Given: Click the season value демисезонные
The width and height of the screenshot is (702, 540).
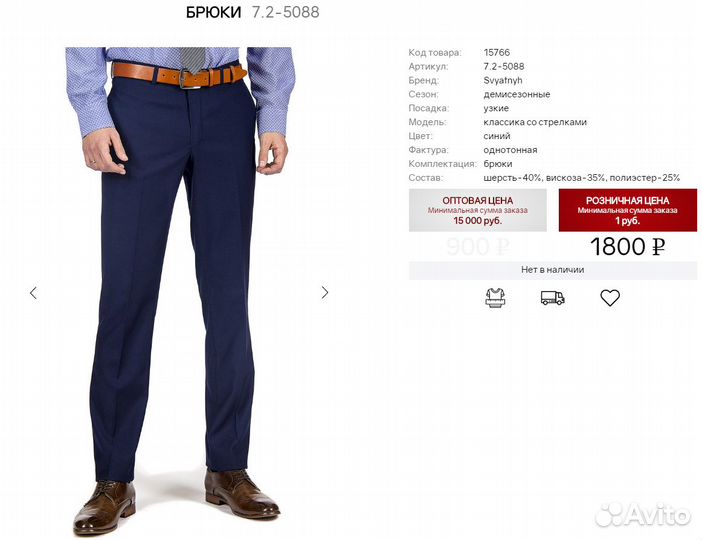Looking at the screenshot, I should (517, 94).
